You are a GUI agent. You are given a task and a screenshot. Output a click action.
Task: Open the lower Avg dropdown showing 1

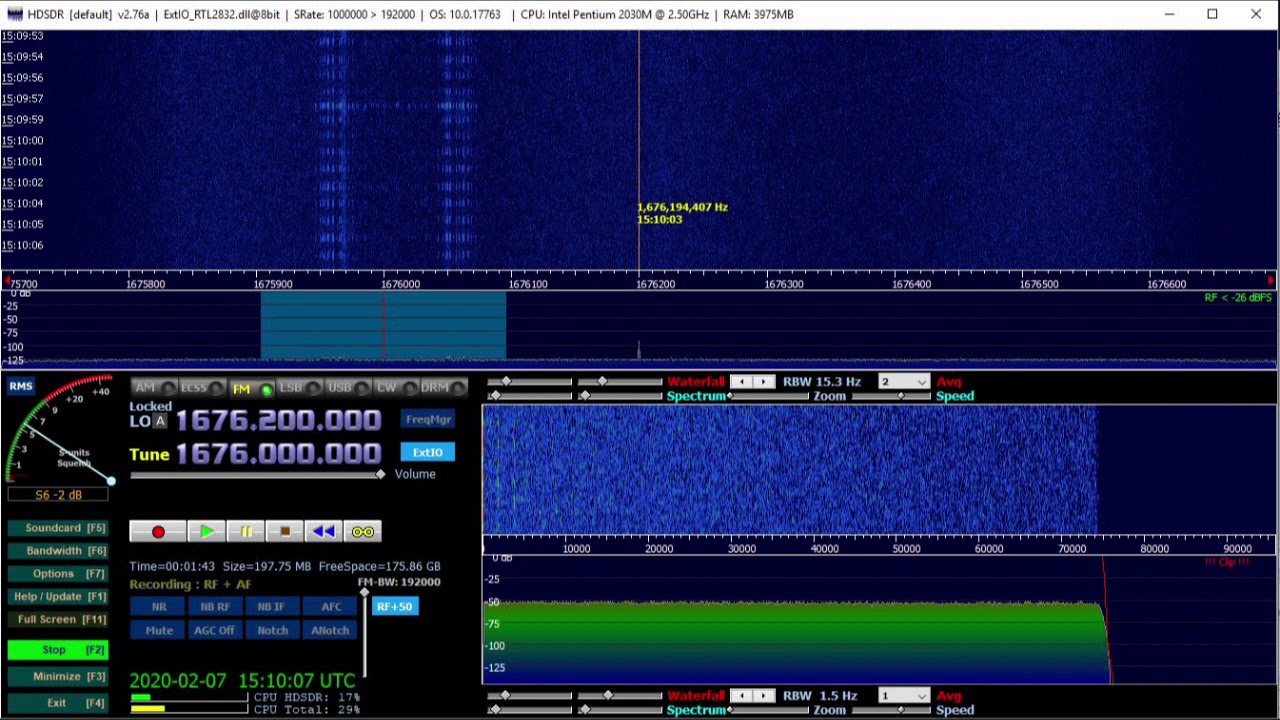[903, 696]
